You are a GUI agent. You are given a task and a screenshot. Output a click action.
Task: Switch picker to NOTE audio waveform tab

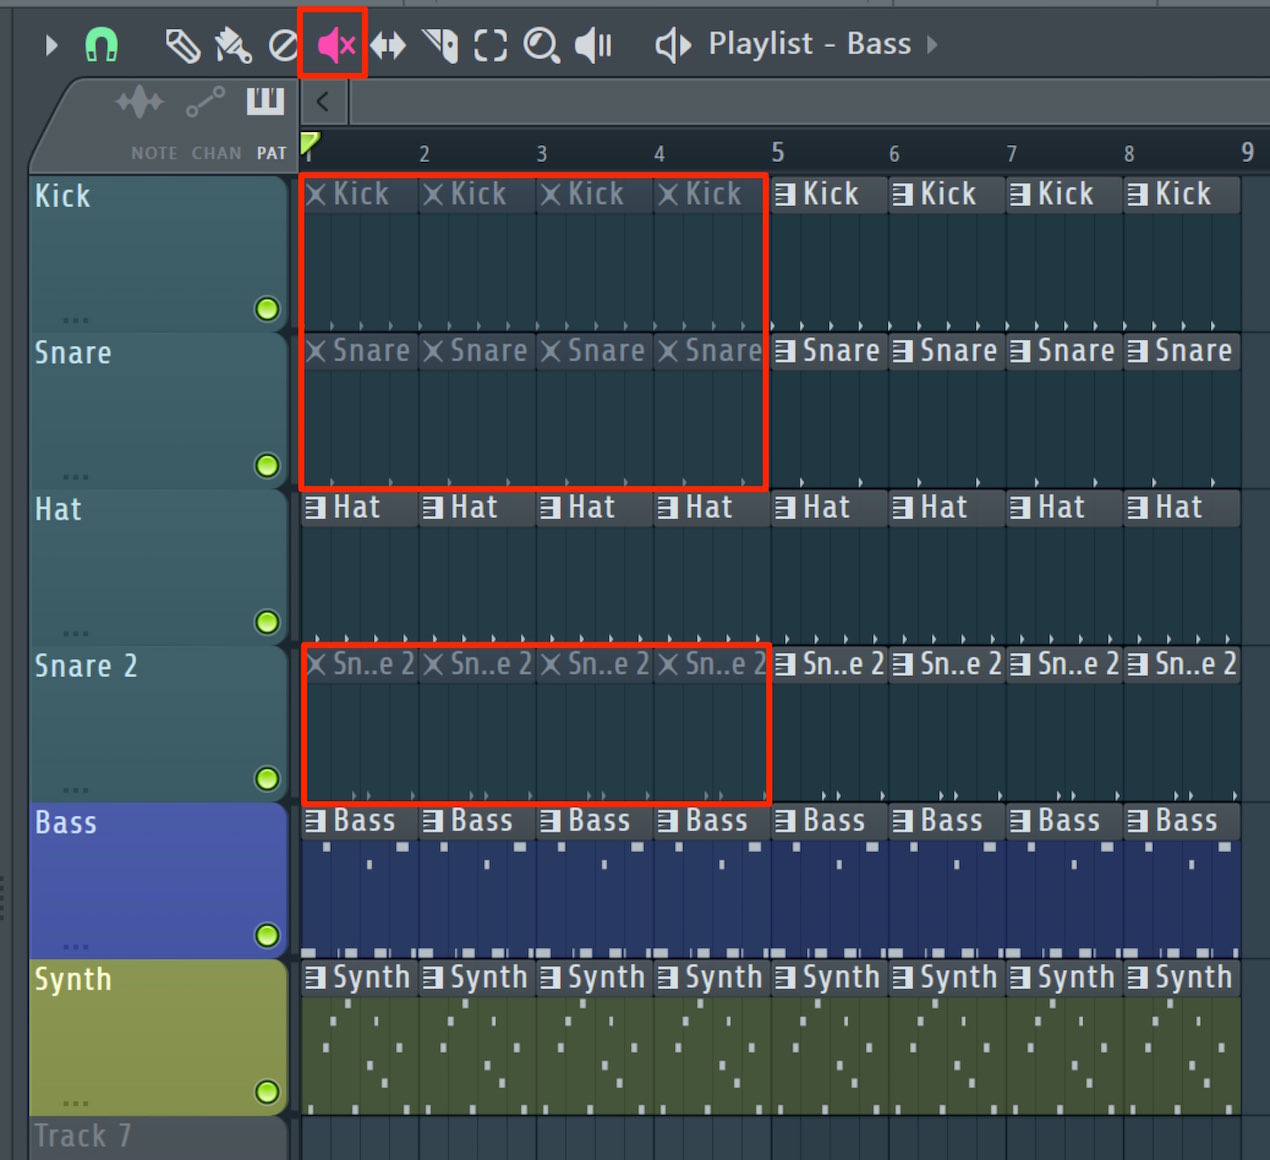coord(141,102)
